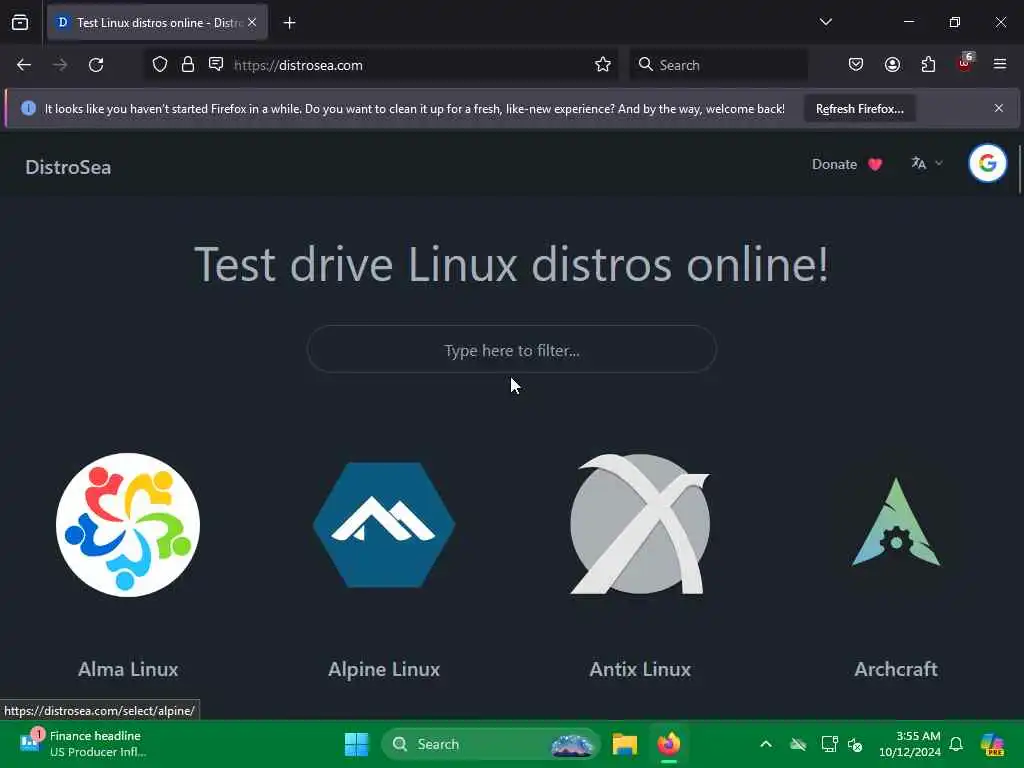Select the Alpine Linux logo
1024x768 pixels.
(x=384, y=525)
